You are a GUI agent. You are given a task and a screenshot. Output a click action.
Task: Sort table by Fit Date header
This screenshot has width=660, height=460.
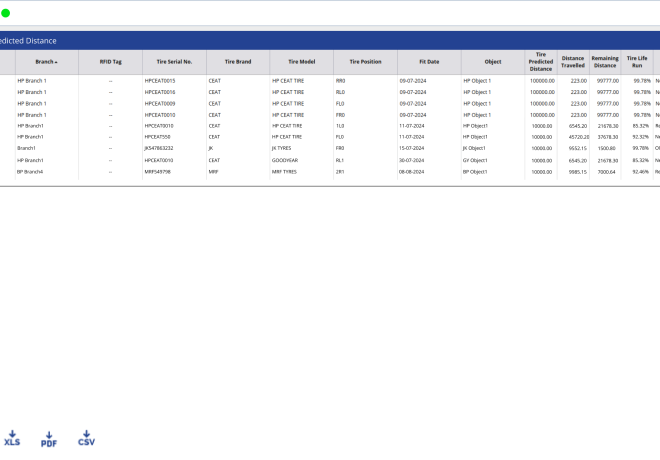tap(428, 61)
